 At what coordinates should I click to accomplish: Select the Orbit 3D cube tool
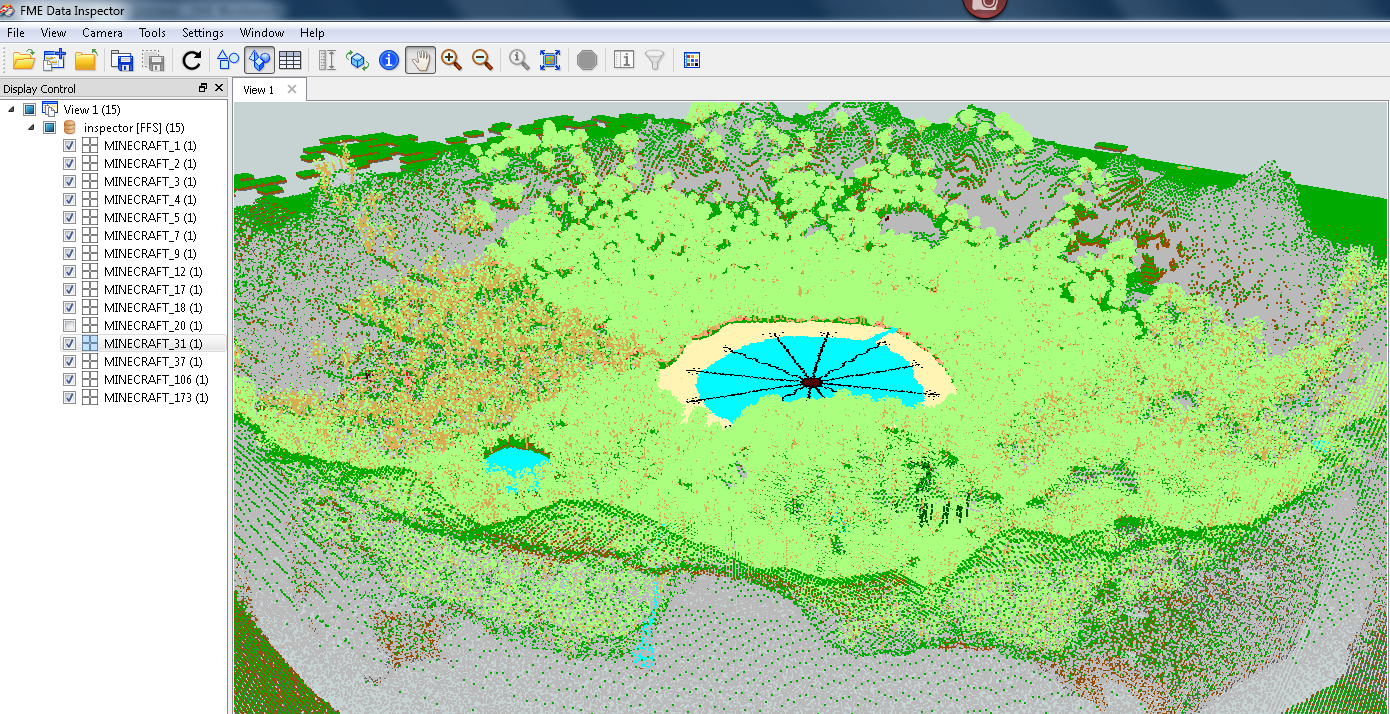(358, 60)
